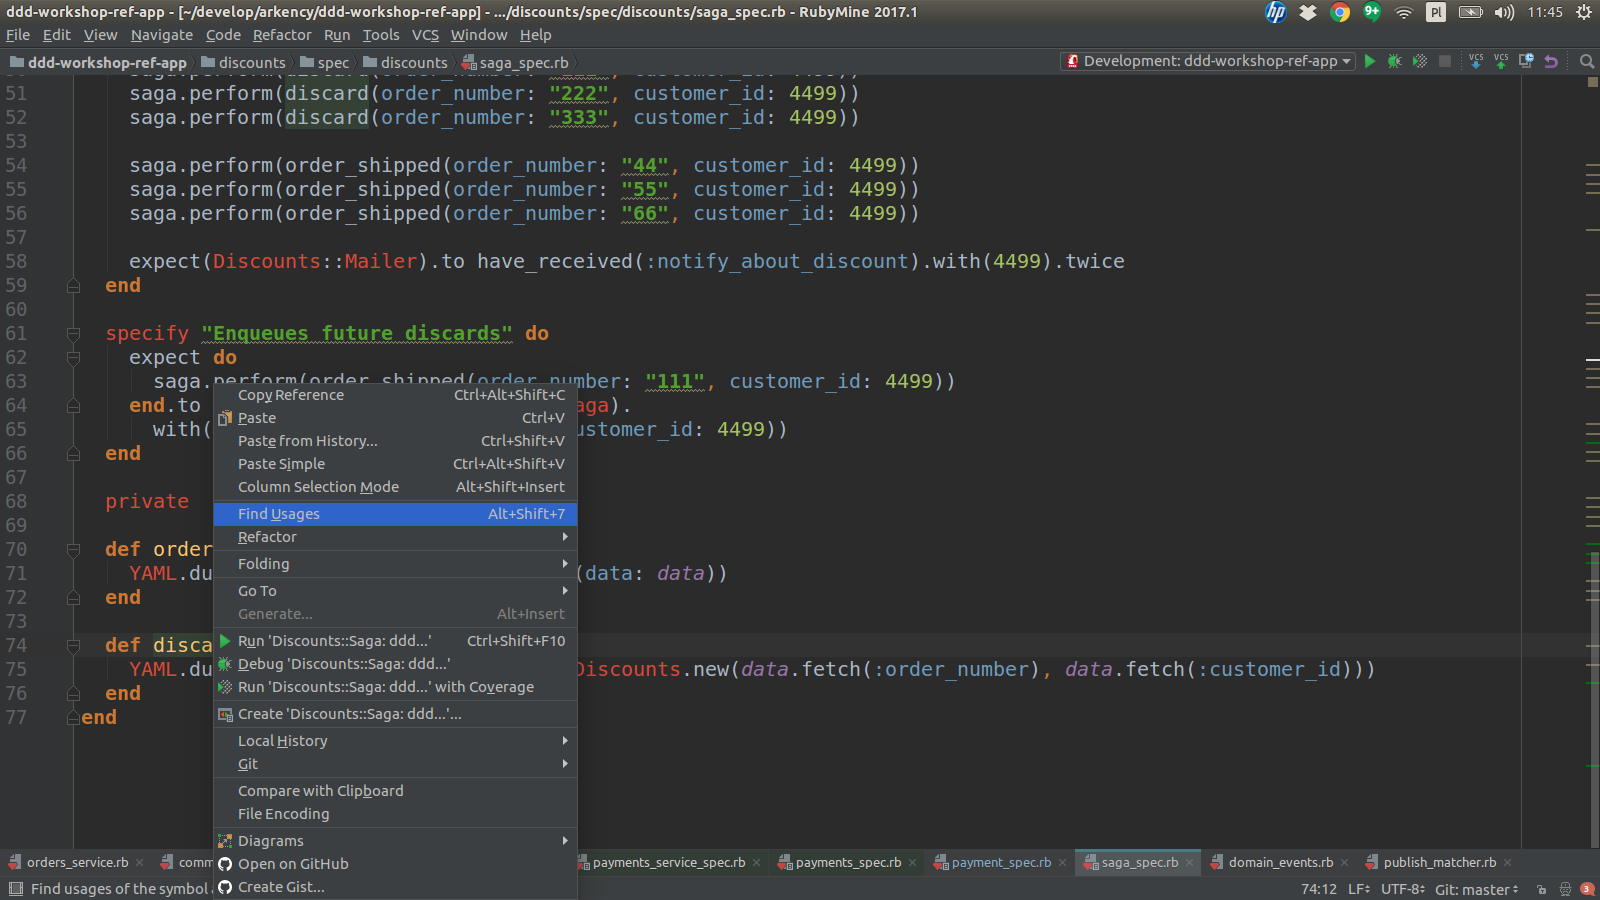This screenshot has width=1600, height=900.
Task: Open the Refactor menu in the menu bar
Action: (x=282, y=35)
